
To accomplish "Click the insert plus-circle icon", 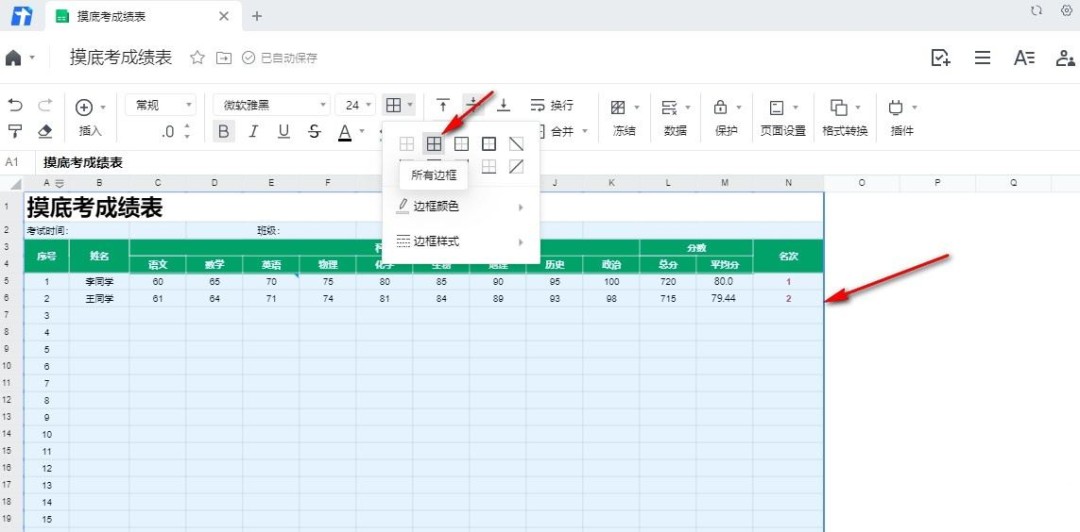I will click(x=84, y=107).
